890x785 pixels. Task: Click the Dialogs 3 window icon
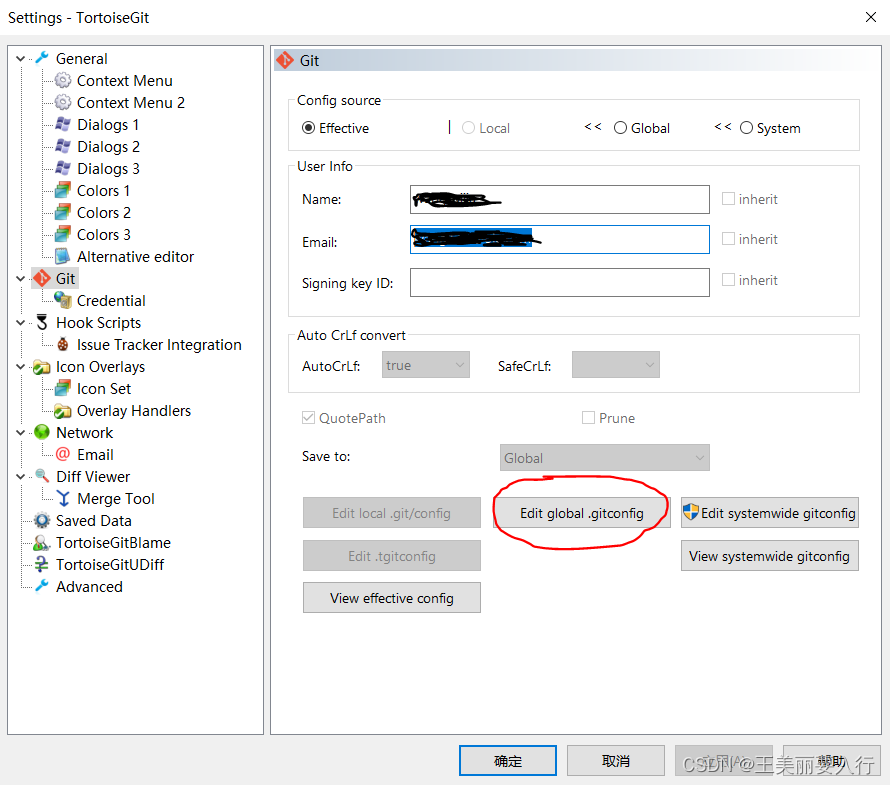pos(63,169)
